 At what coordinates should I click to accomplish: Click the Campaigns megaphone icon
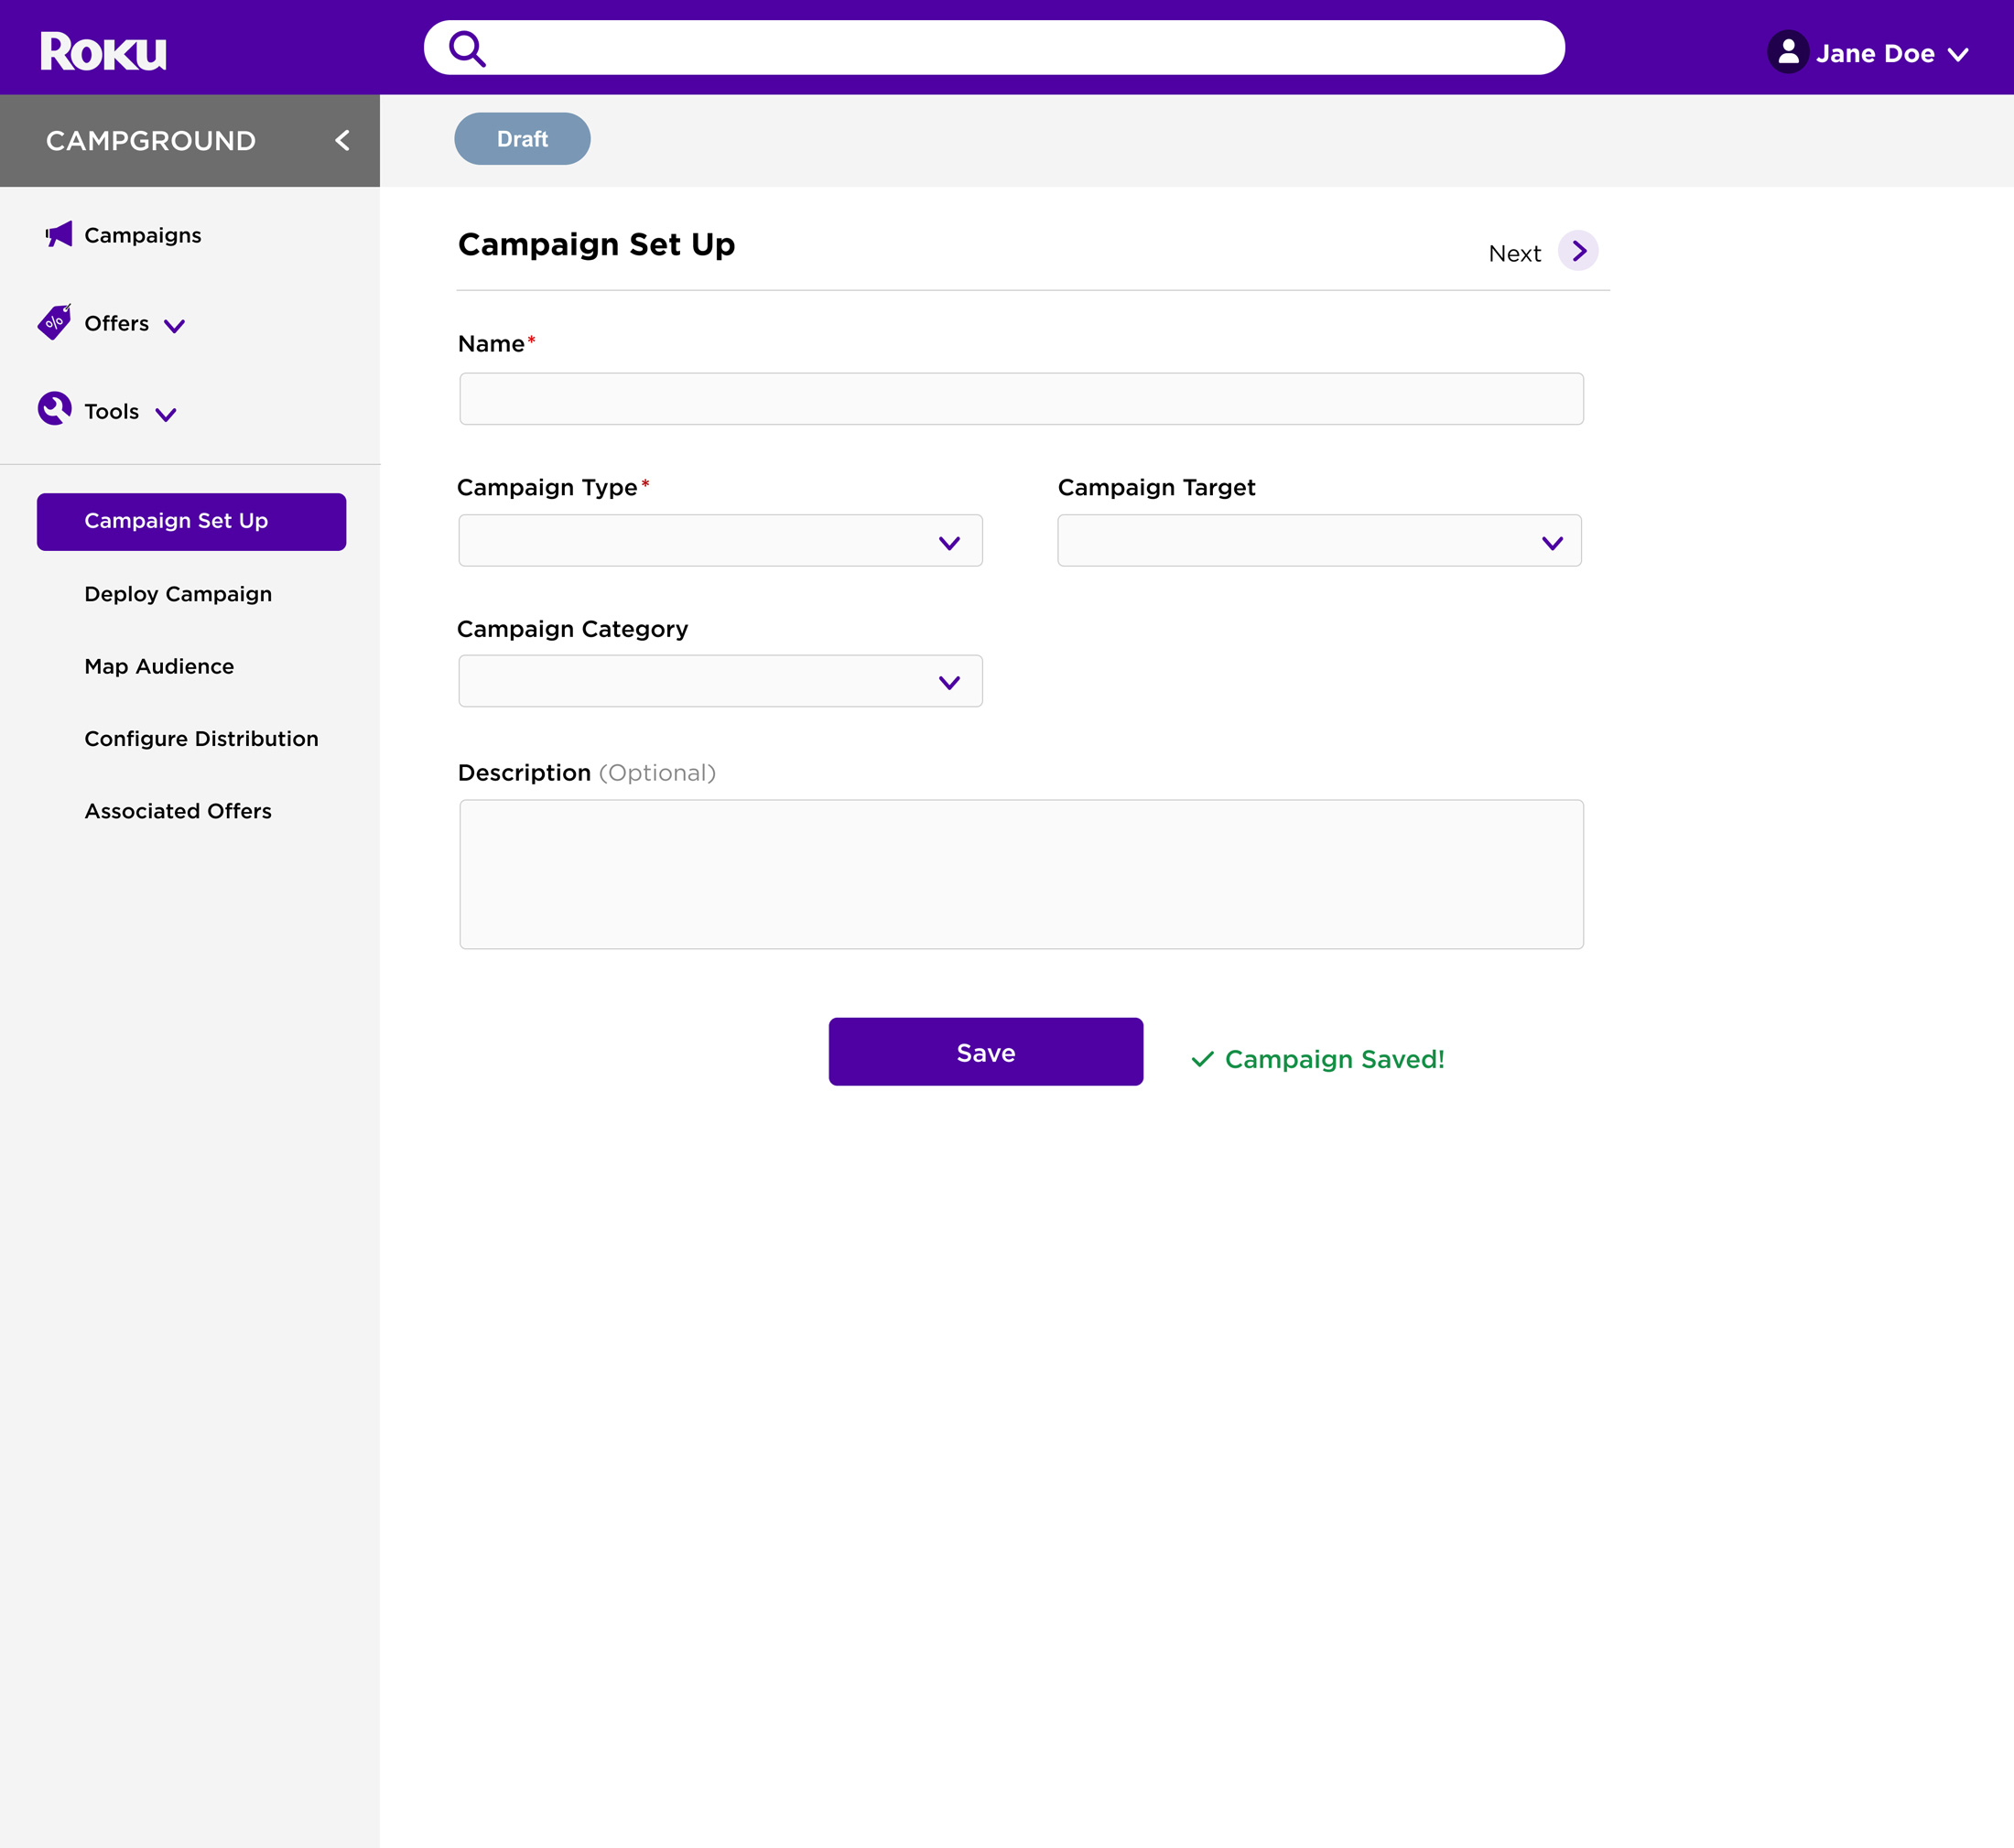(x=59, y=235)
